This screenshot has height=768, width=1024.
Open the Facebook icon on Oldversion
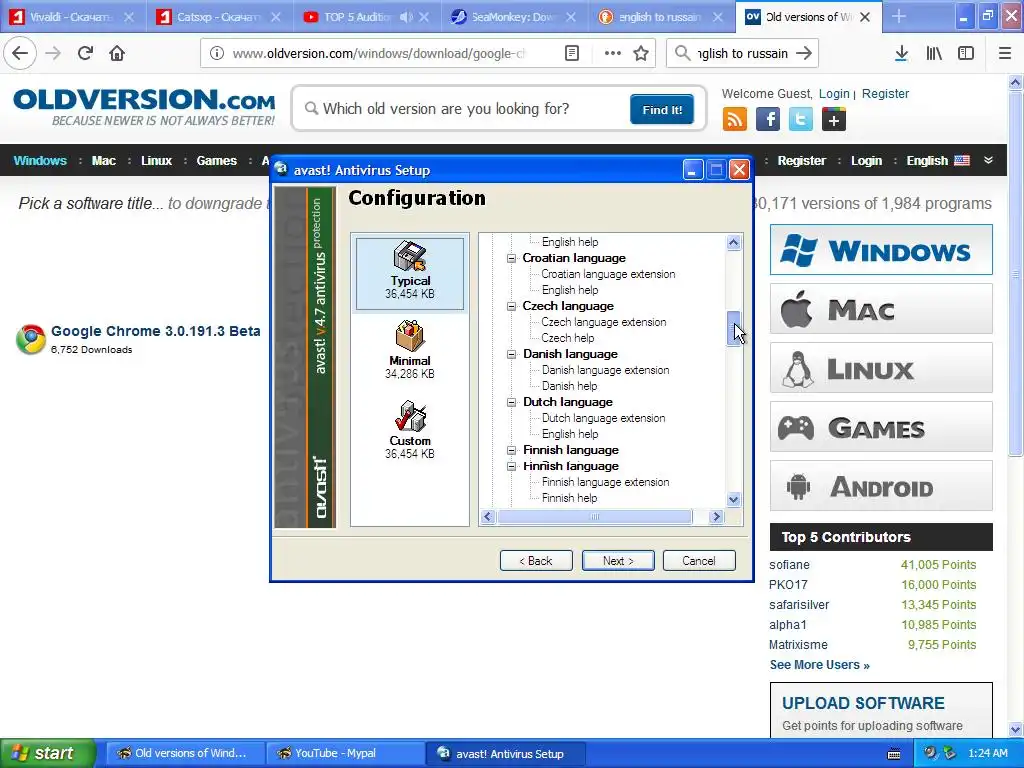768,120
